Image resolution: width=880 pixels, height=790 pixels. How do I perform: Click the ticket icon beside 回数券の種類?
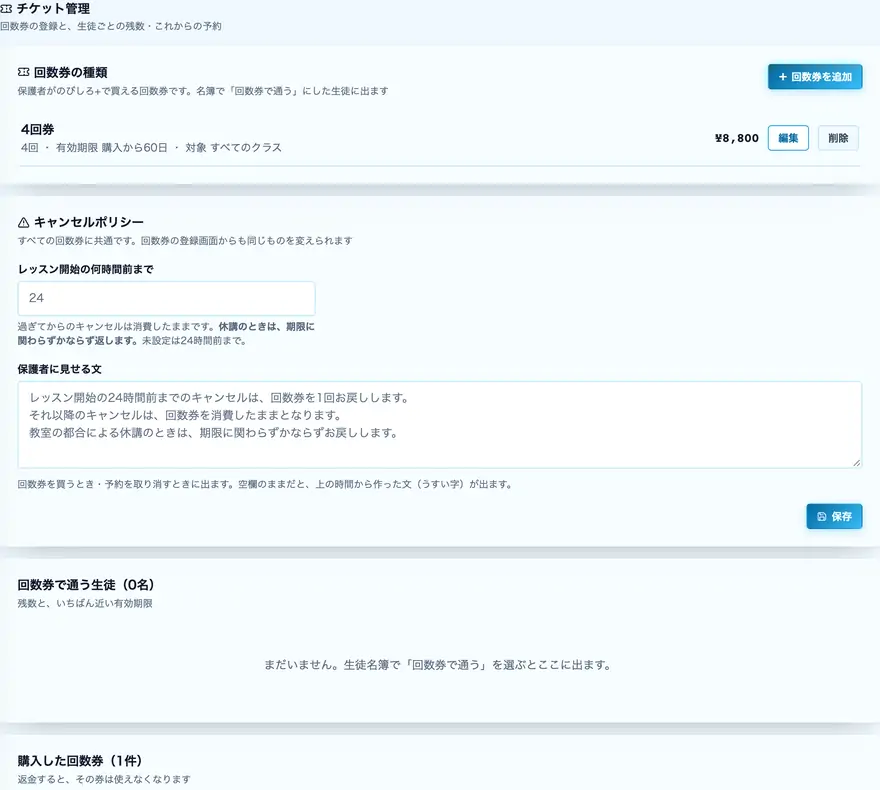coord(24,72)
